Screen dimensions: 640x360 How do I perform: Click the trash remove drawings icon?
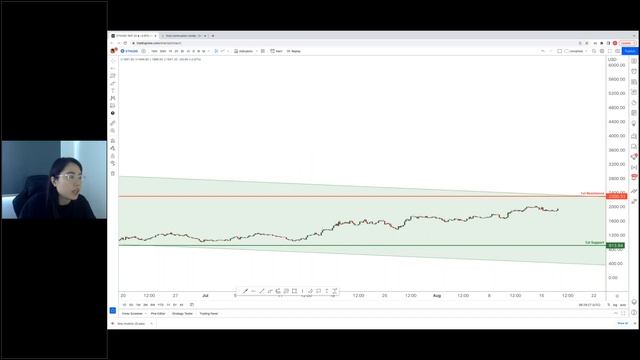(x=113, y=173)
